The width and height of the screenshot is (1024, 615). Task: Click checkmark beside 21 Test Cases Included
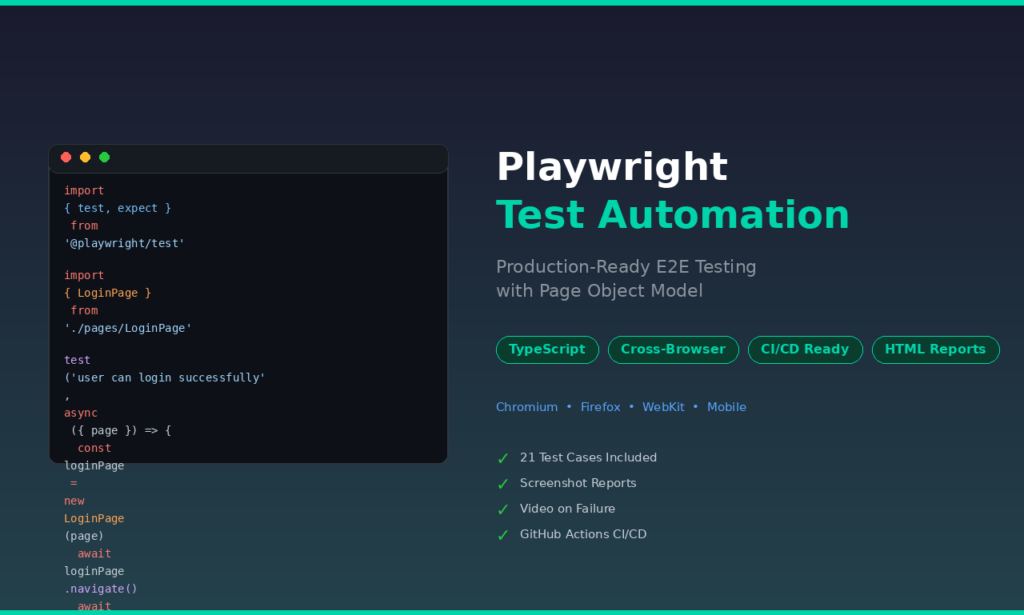point(503,459)
